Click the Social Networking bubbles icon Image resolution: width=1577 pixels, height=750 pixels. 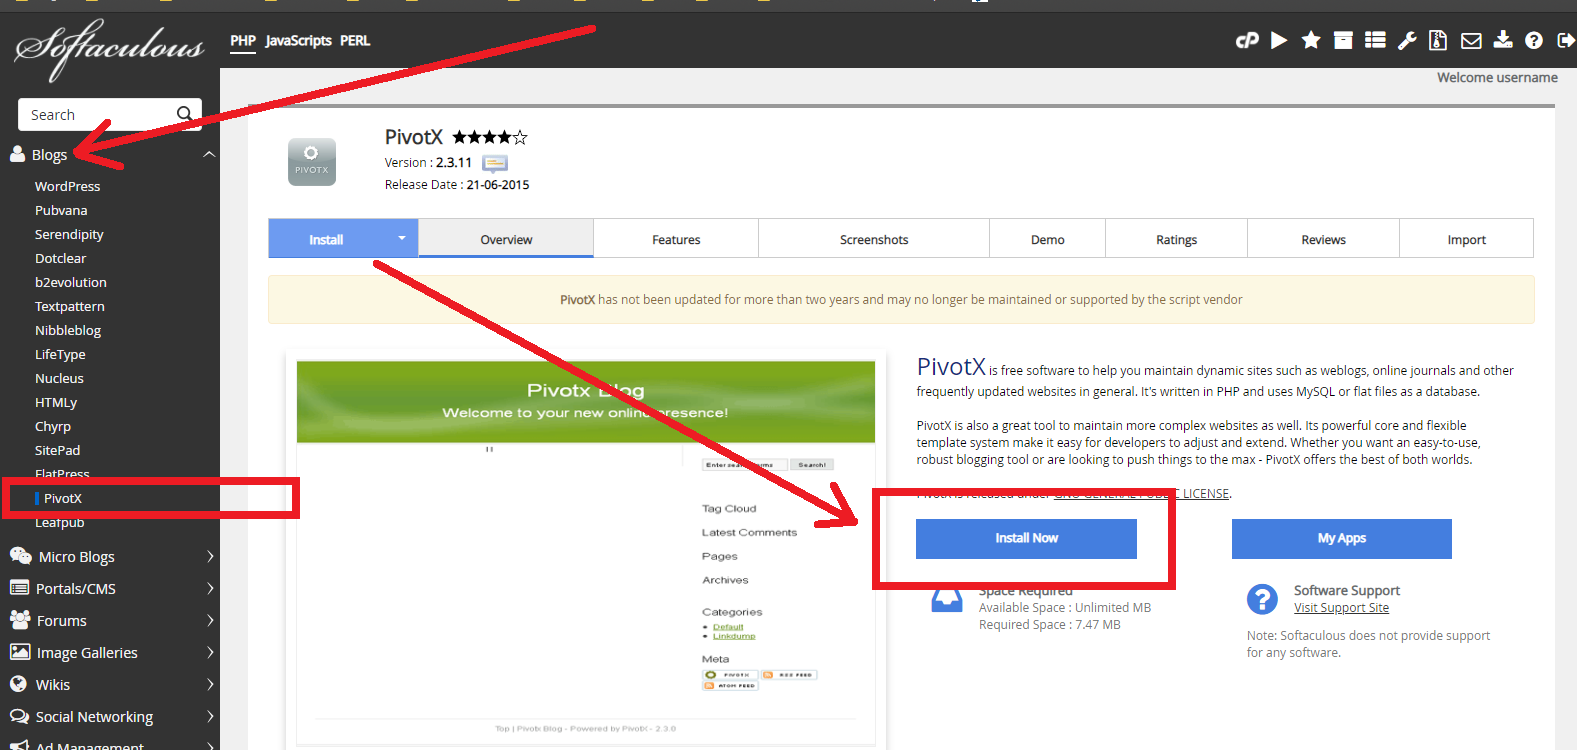(x=19, y=716)
